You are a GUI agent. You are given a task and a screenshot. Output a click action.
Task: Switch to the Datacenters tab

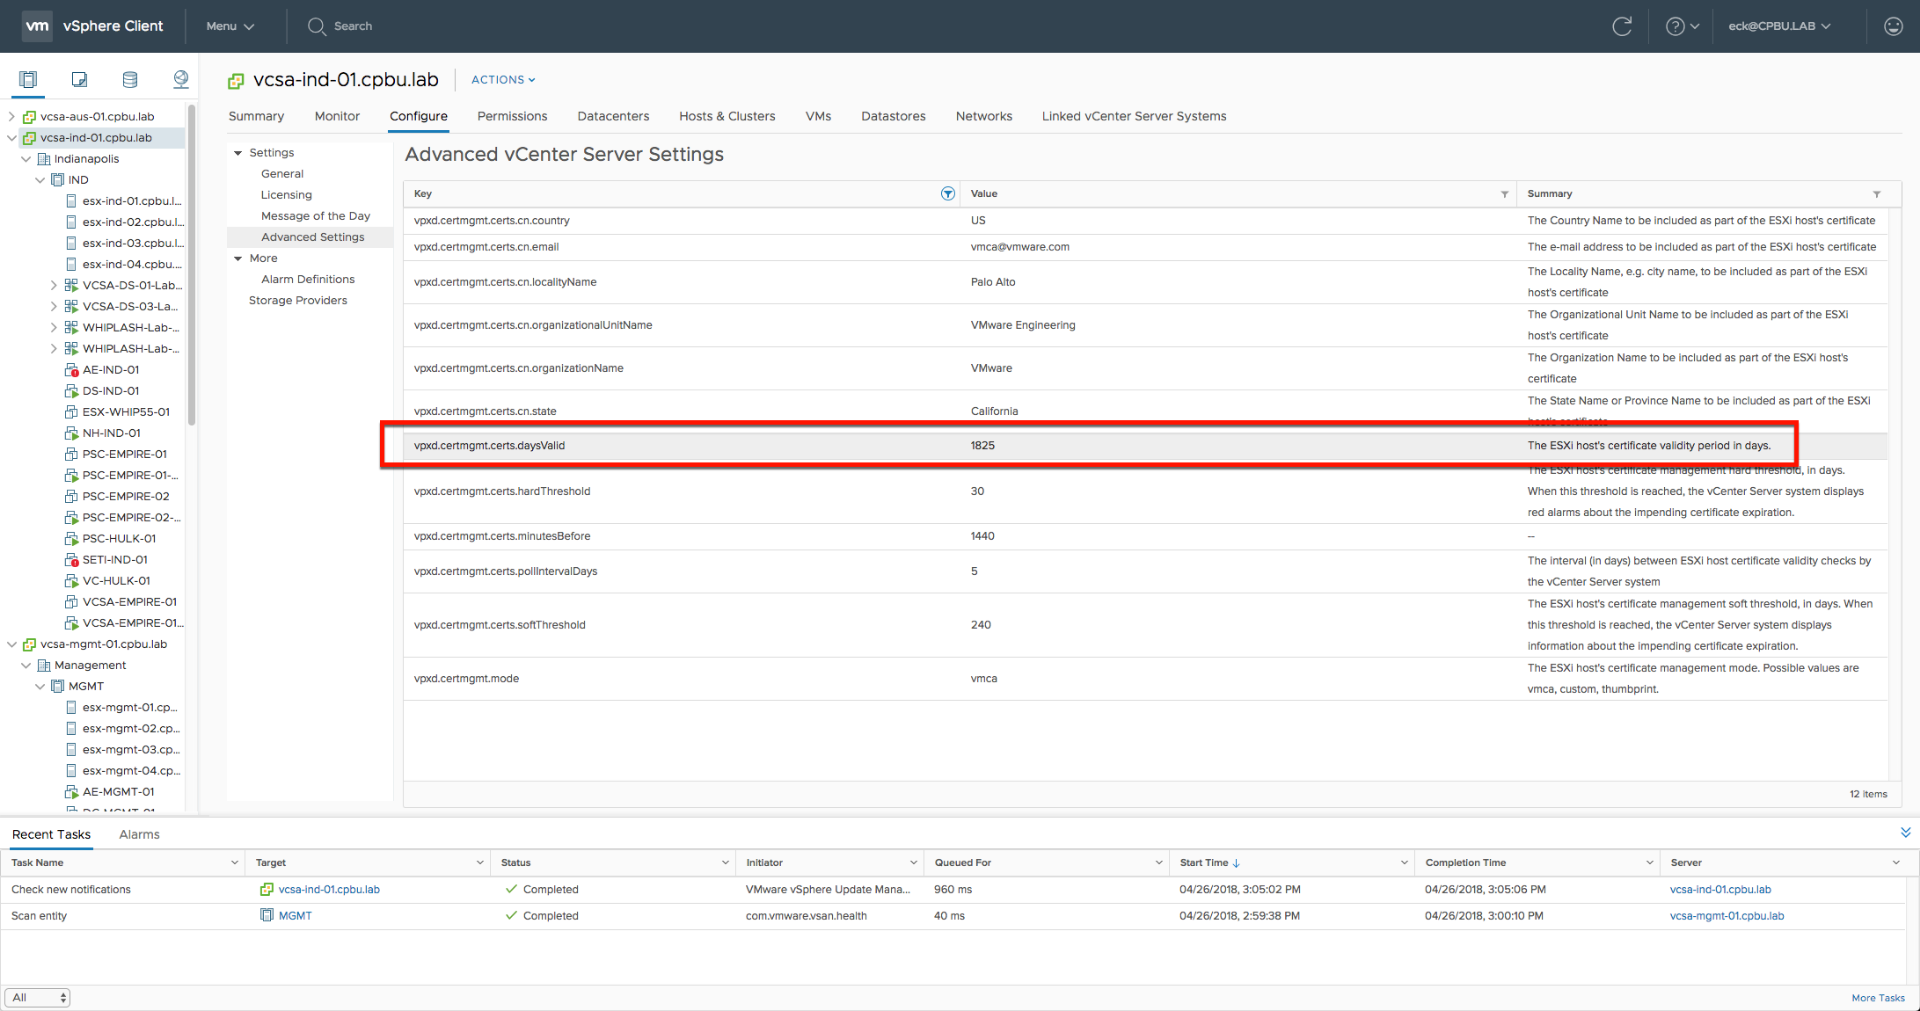coord(613,117)
